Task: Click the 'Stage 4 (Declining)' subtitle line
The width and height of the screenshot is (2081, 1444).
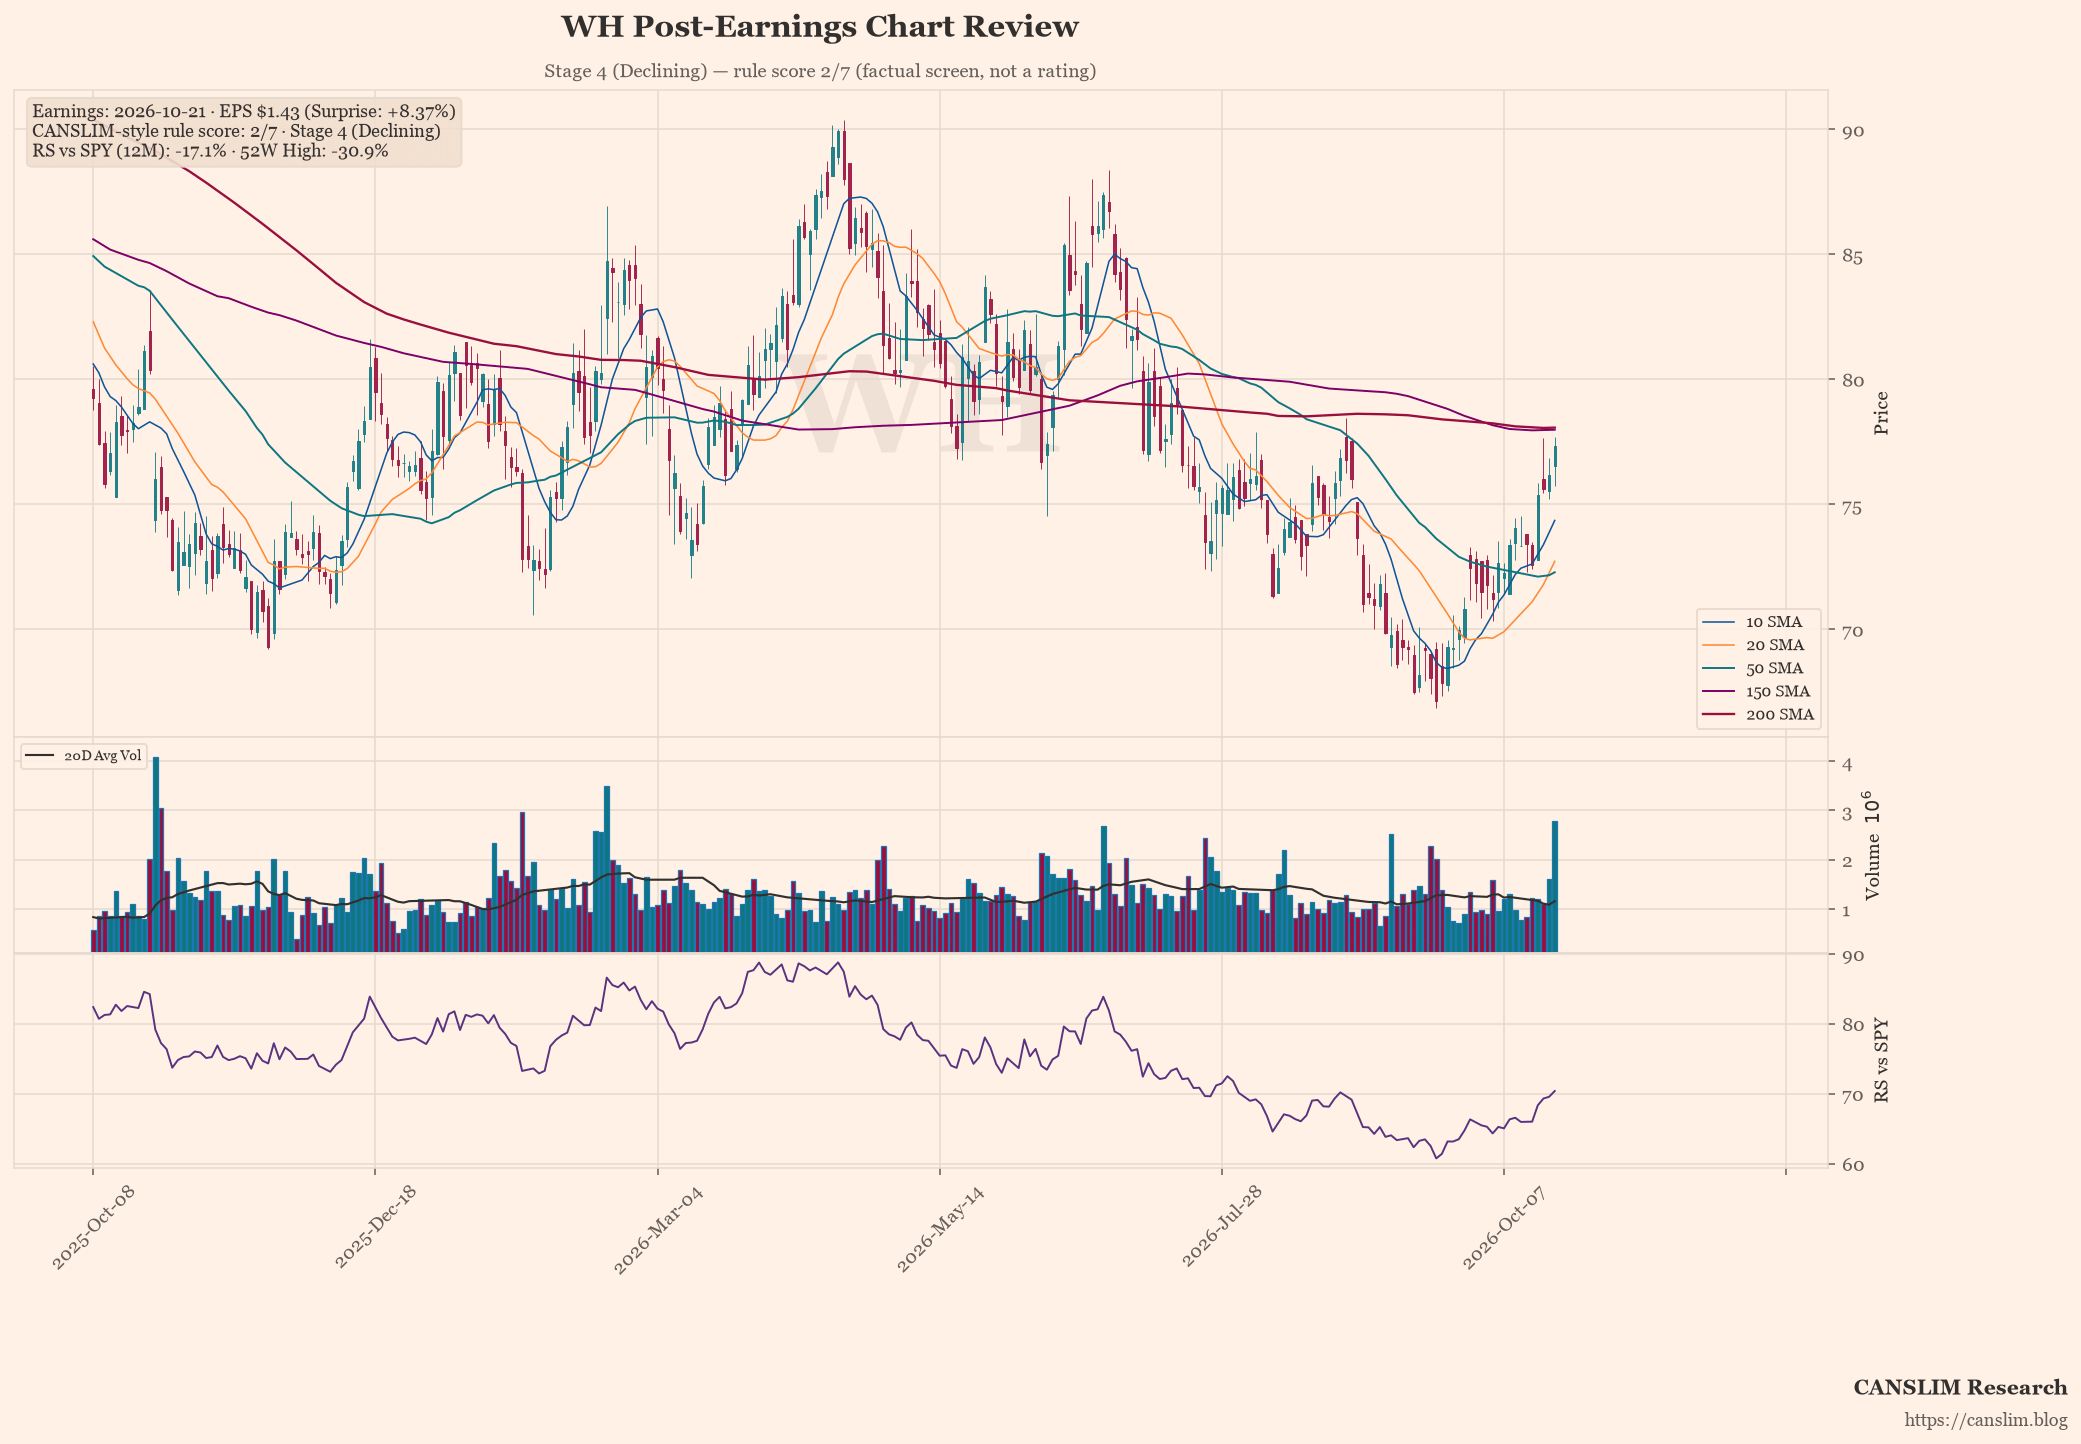Action: 819,71
